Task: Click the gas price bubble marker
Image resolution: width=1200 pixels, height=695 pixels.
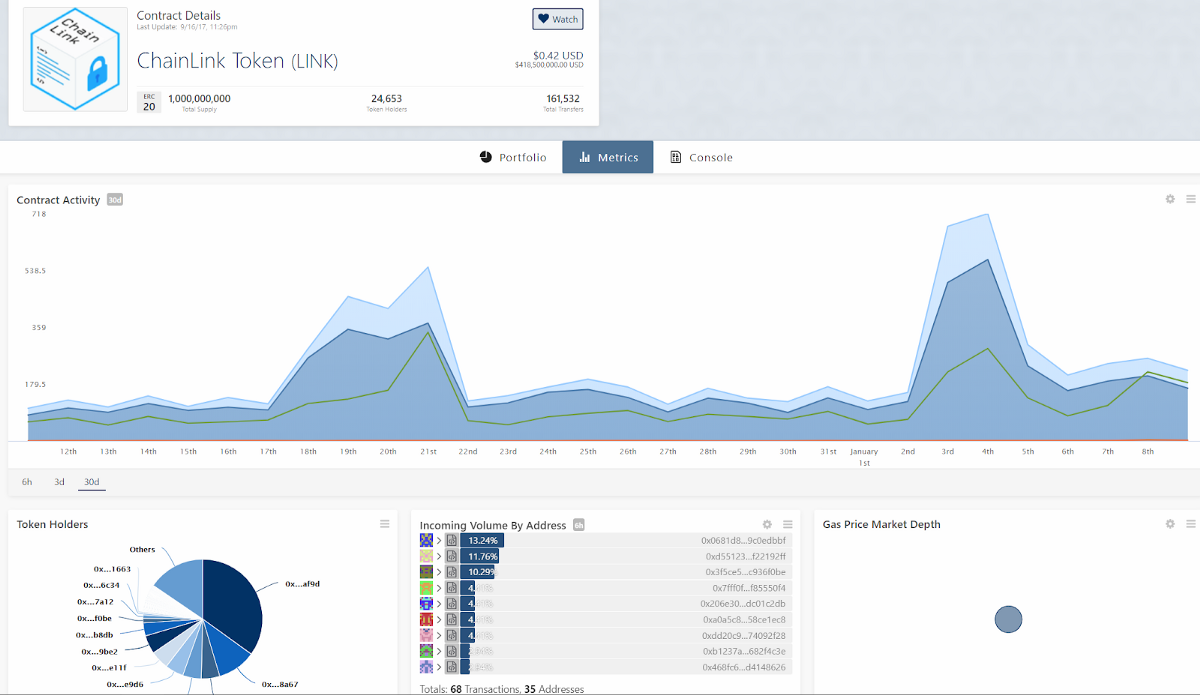Action: [x=1008, y=619]
